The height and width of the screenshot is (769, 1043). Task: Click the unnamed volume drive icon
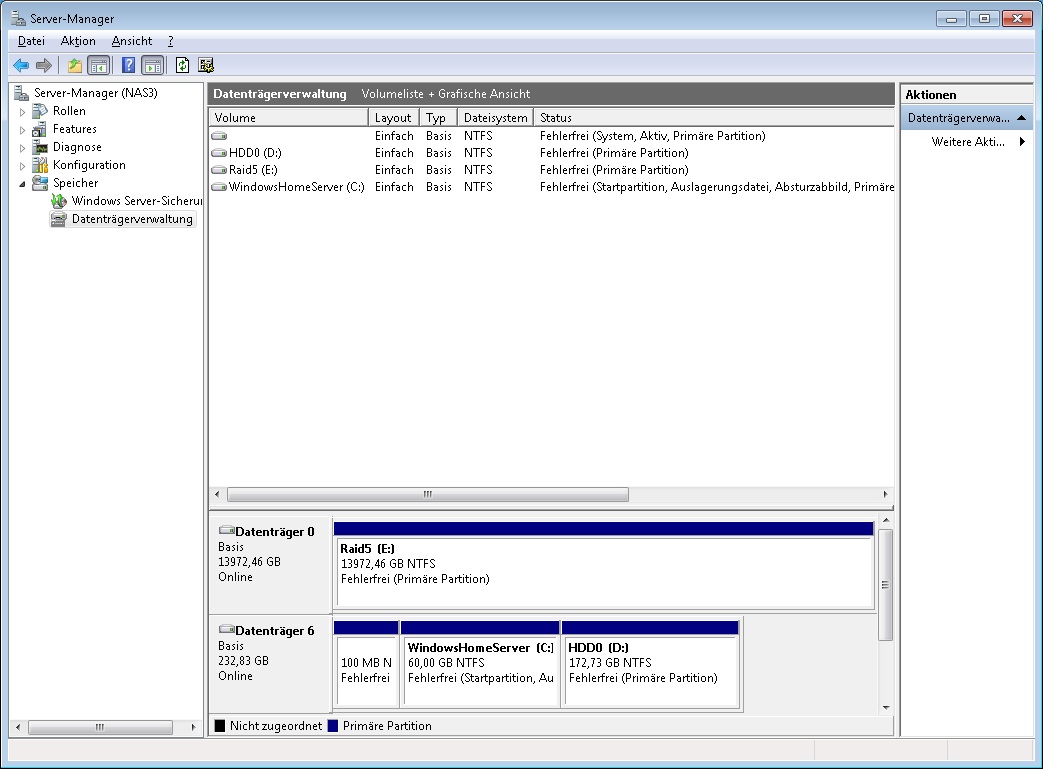219,136
